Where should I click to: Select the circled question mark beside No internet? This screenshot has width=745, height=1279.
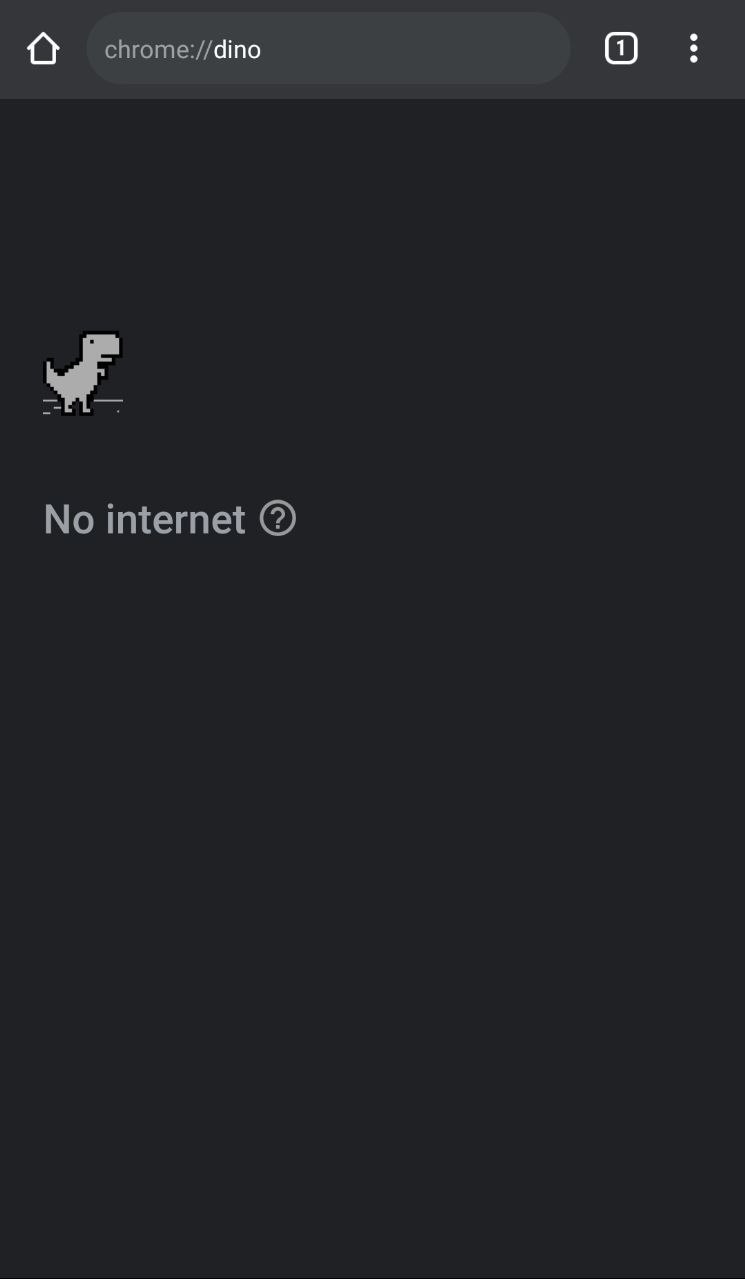pos(278,518)
